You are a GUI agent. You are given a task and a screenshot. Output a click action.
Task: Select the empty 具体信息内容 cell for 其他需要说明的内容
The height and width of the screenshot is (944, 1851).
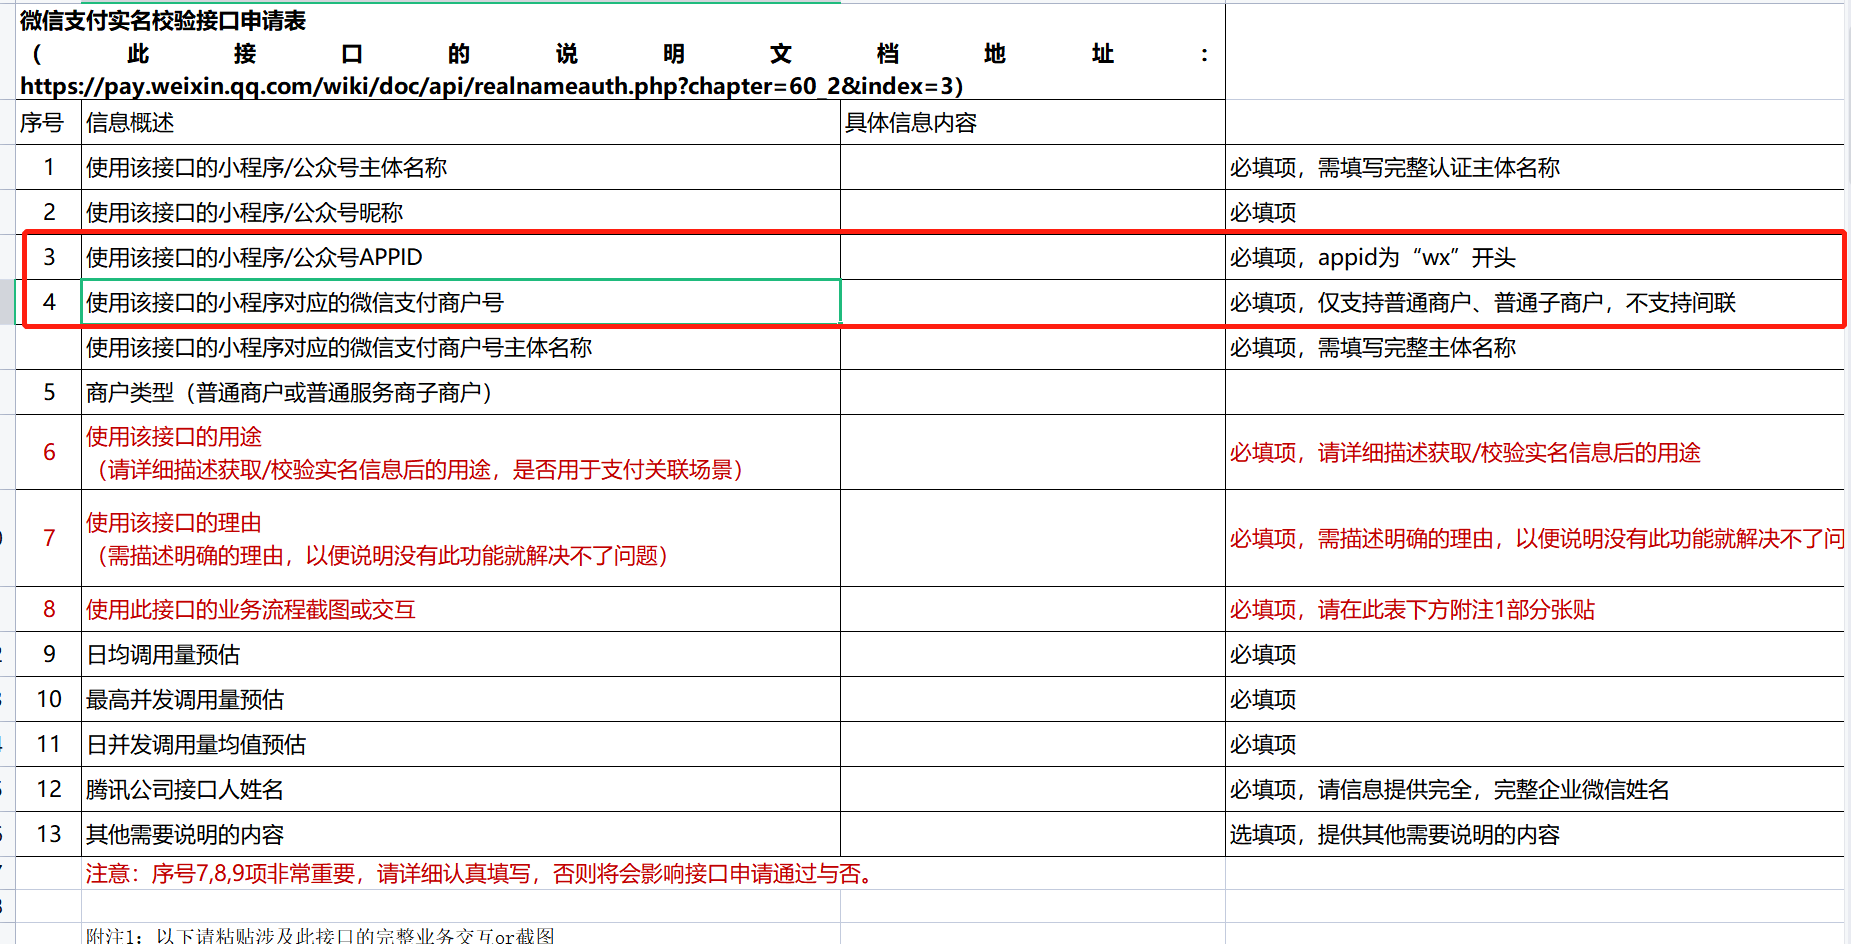tap(1032, 835)
